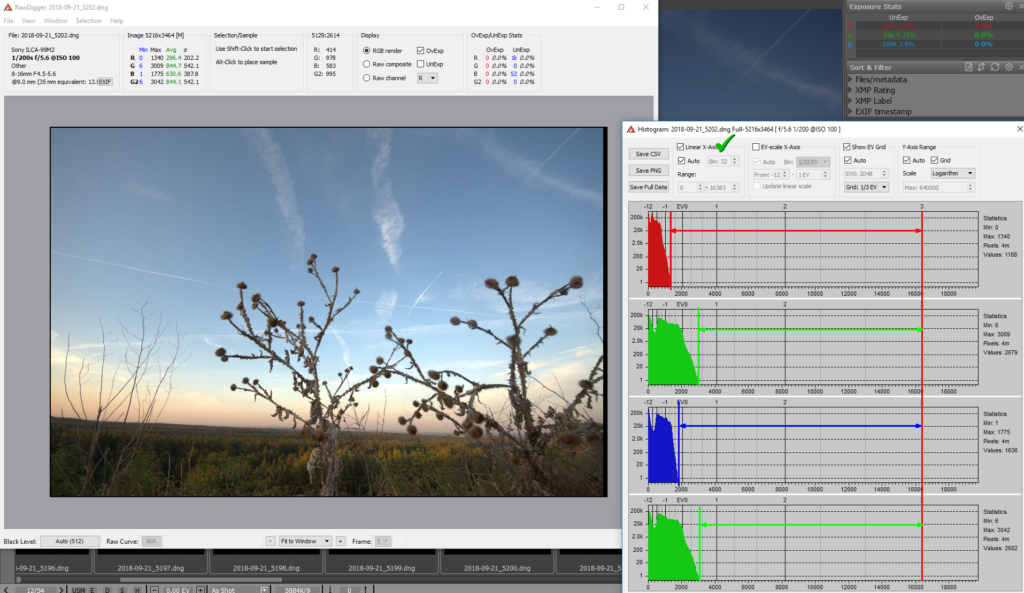Click the Save Full Data button
Screen dimensions: 1024x593
(x=647, y=187)
